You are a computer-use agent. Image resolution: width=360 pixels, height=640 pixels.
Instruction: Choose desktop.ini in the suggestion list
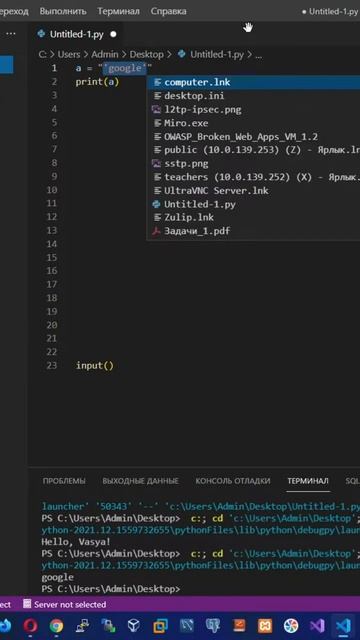tap(253, 96)
